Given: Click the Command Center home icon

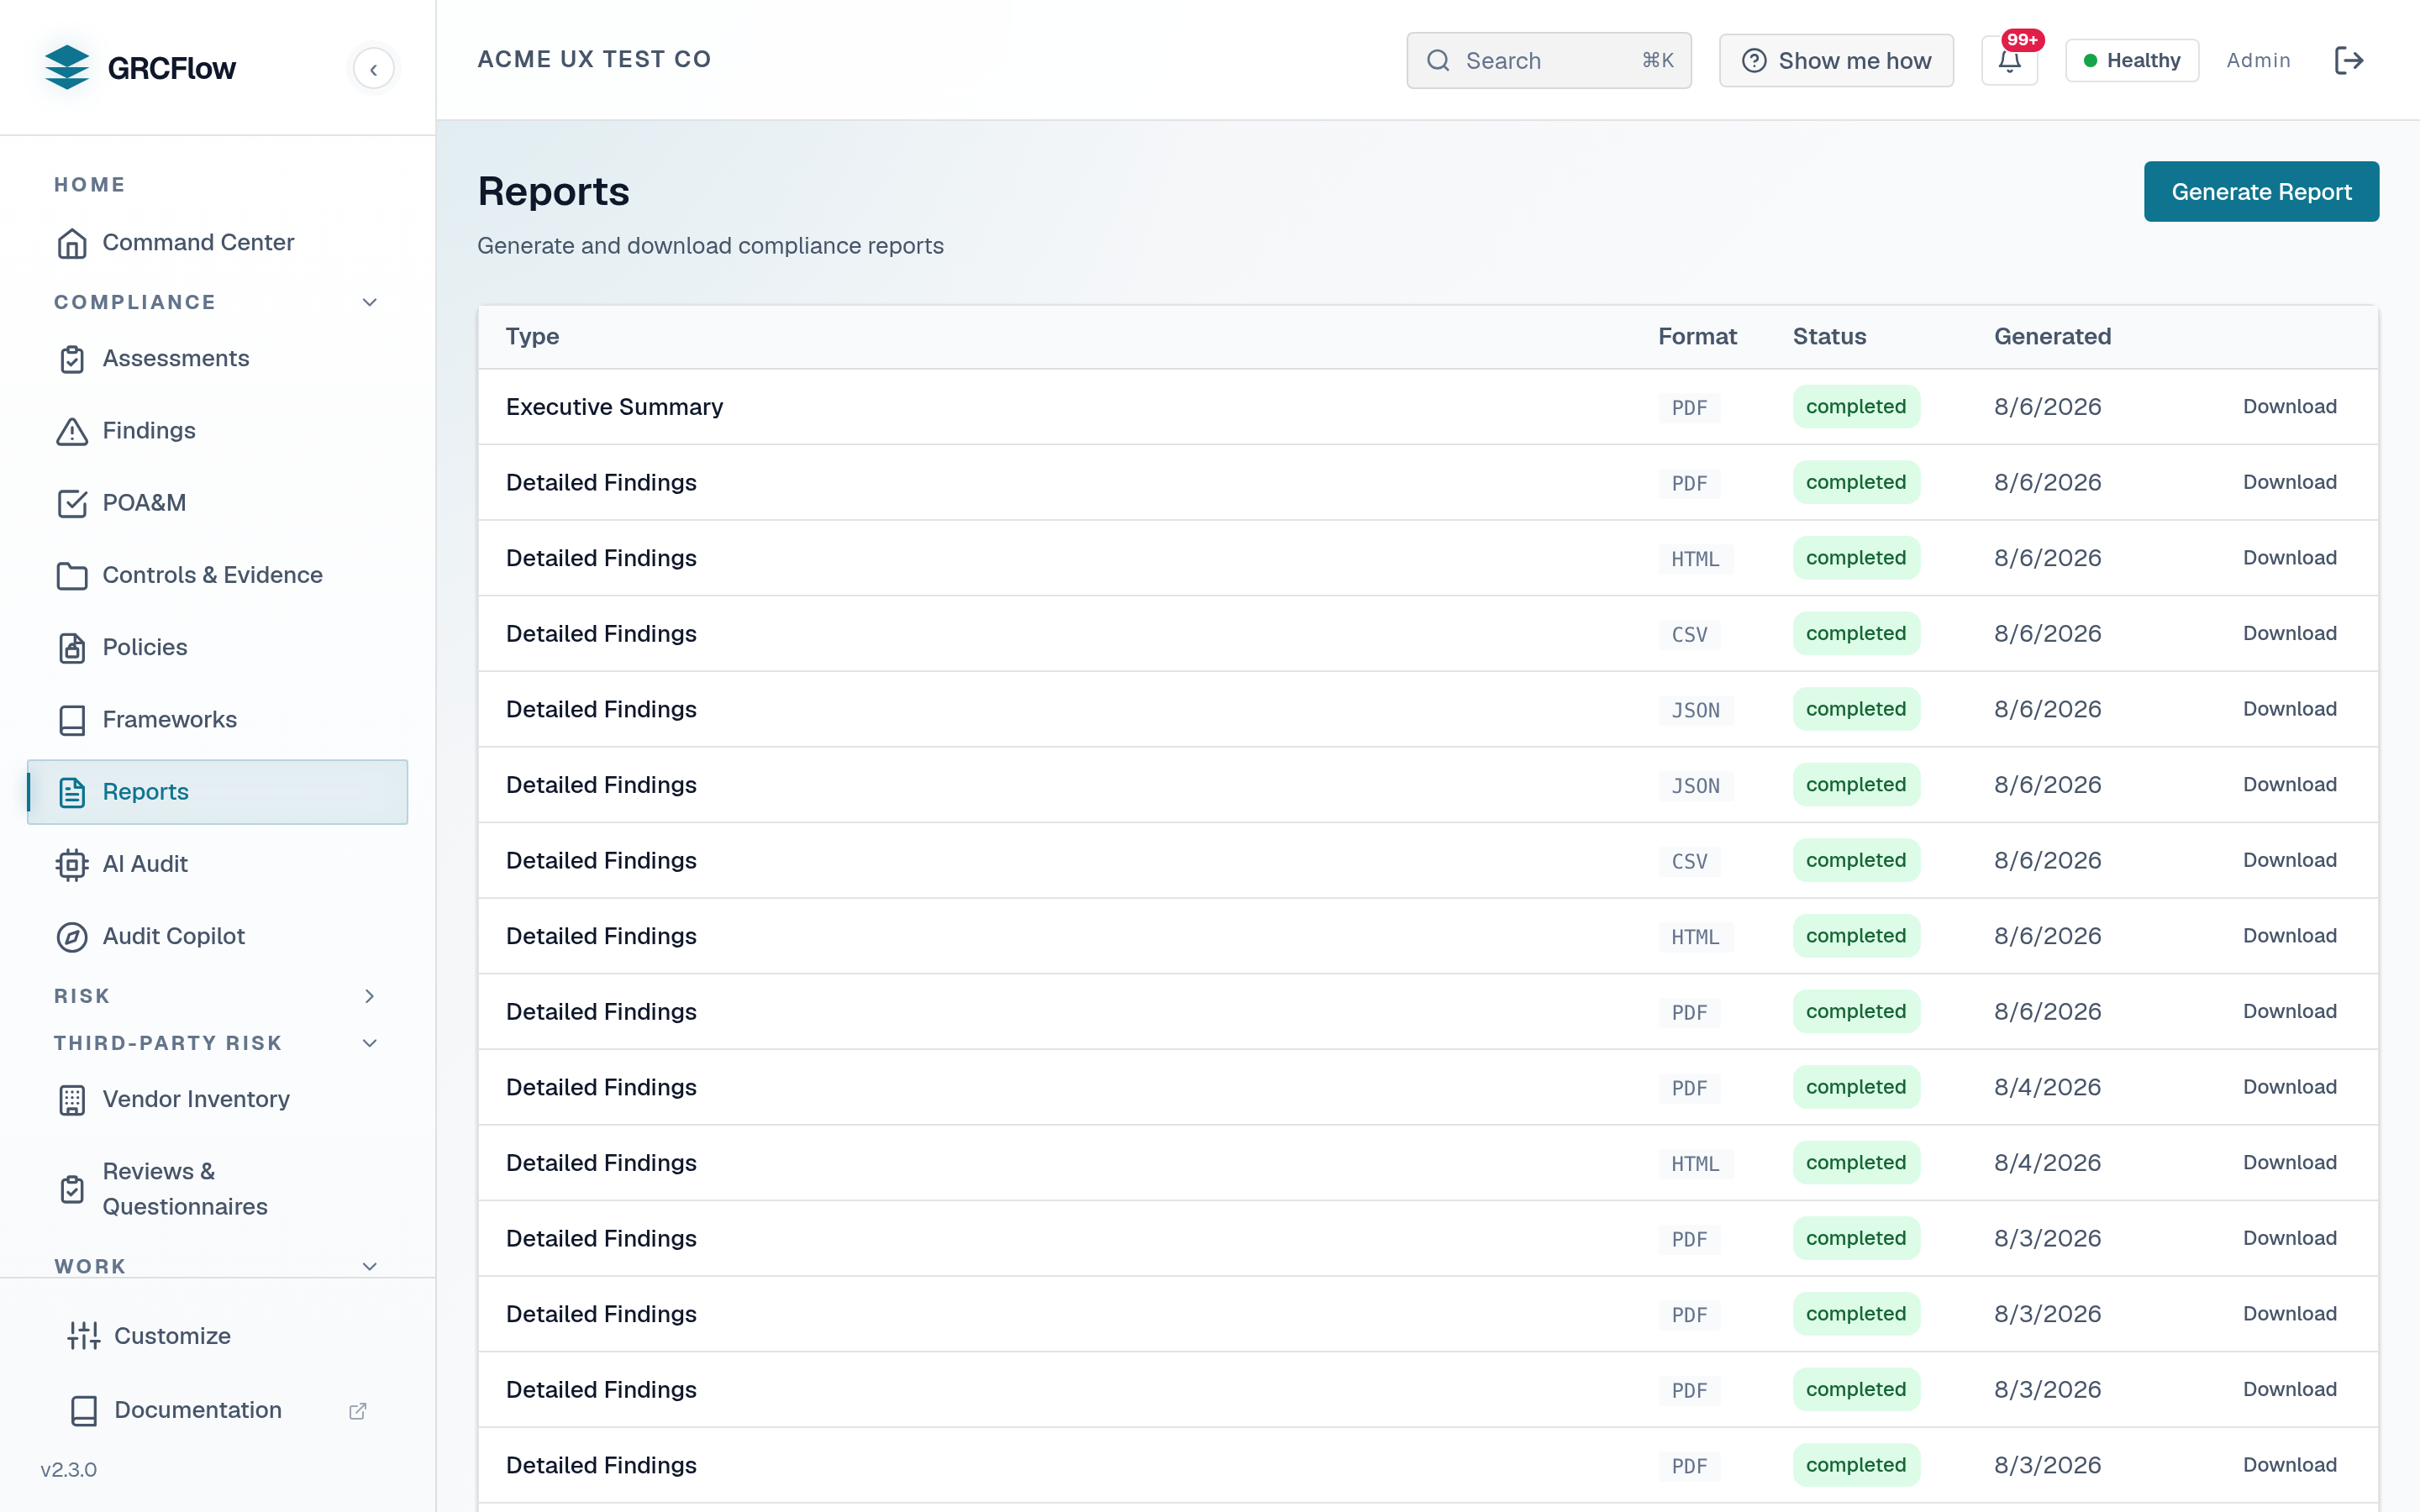Looking at the screenshot, I should [x=72, y=243].
